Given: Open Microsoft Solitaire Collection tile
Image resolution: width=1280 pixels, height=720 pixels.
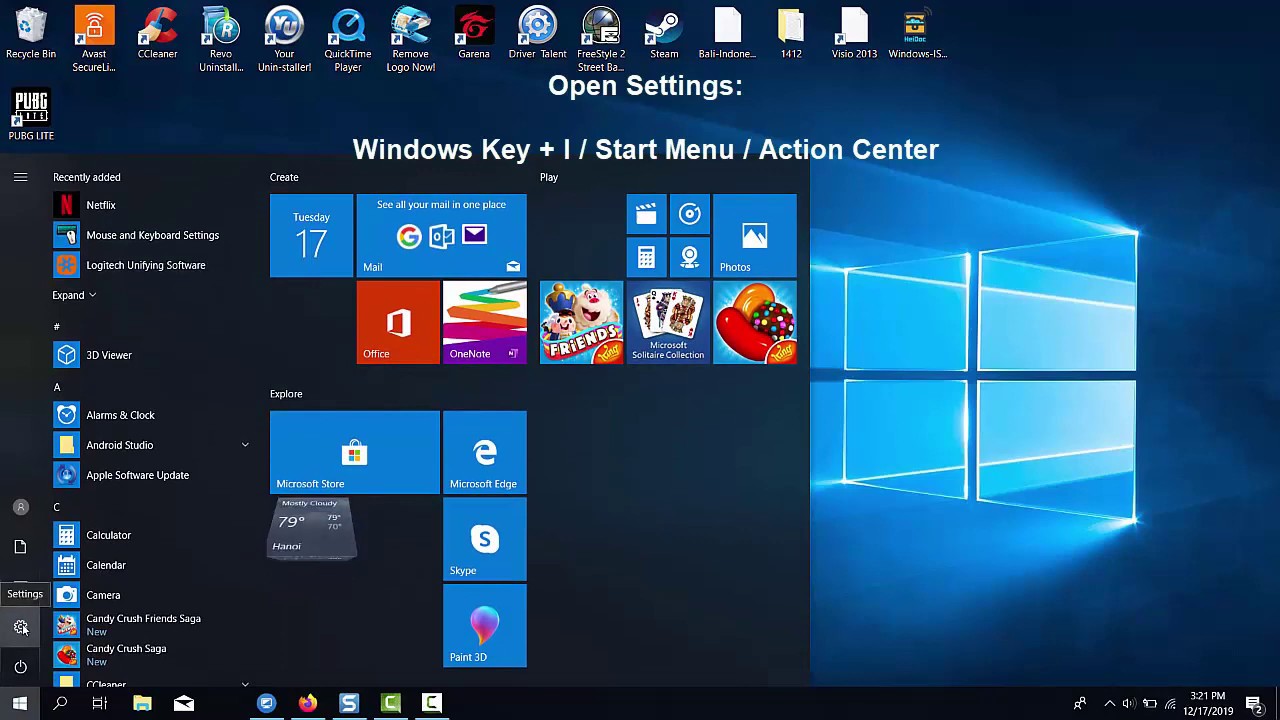Looking at the screenshot, I should [668, 322].
